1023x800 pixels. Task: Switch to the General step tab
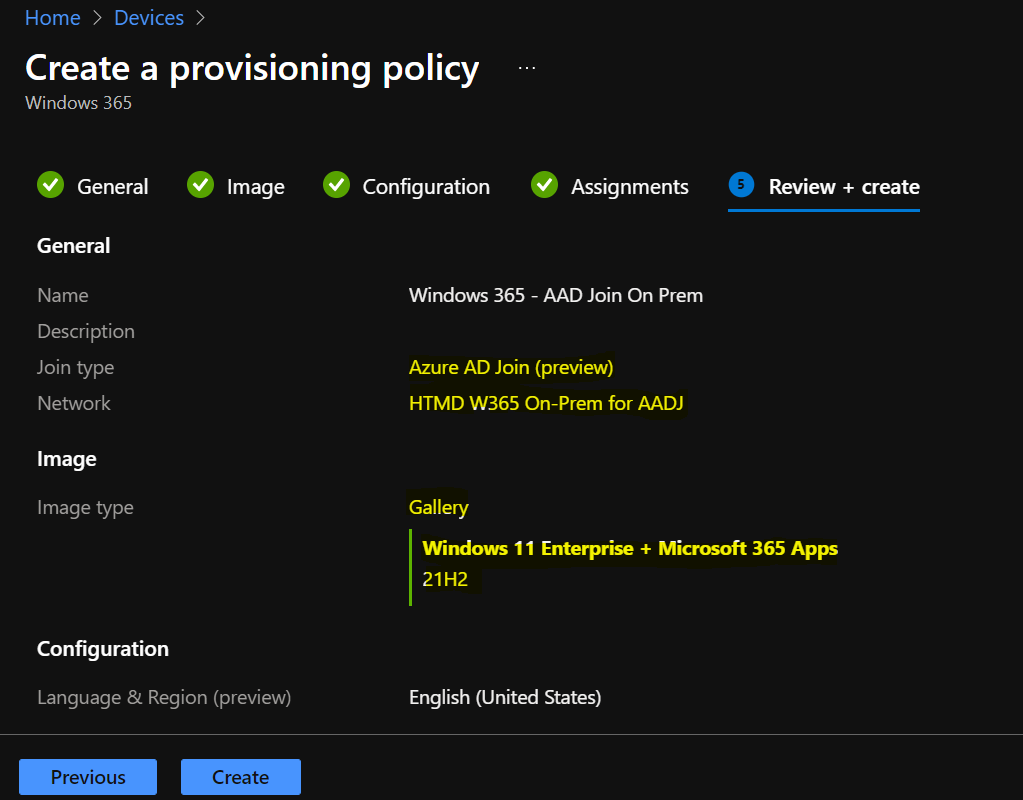click(x=112, y=187)
